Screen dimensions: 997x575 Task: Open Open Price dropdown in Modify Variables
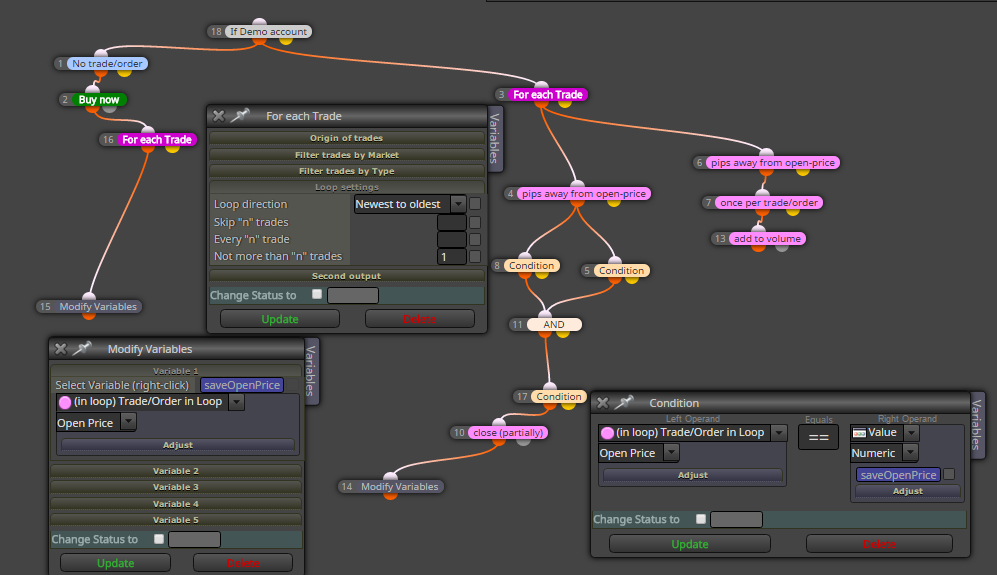(128, 422)
